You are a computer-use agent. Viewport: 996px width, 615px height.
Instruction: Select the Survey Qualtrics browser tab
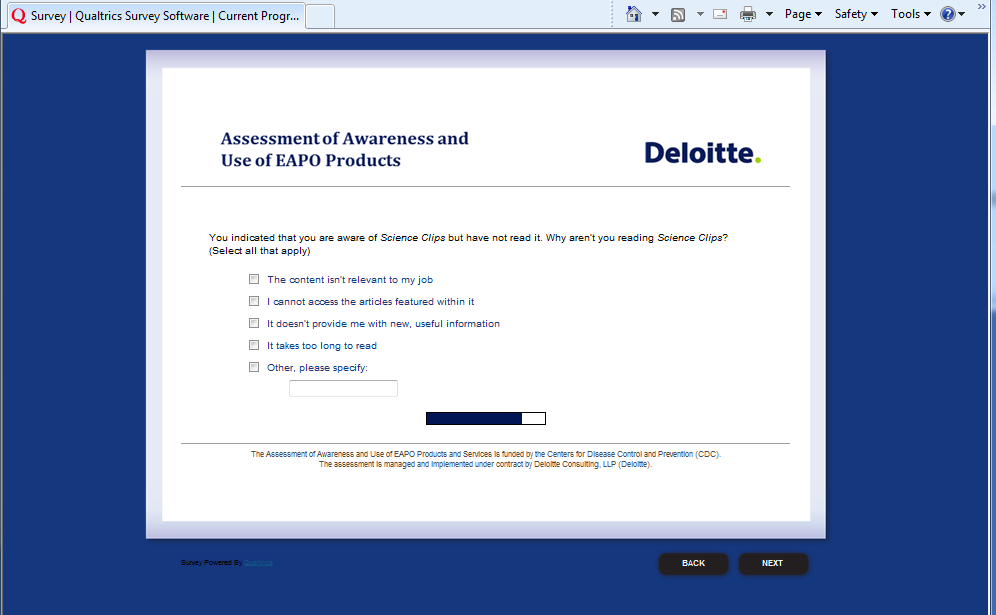coord(156,16)
